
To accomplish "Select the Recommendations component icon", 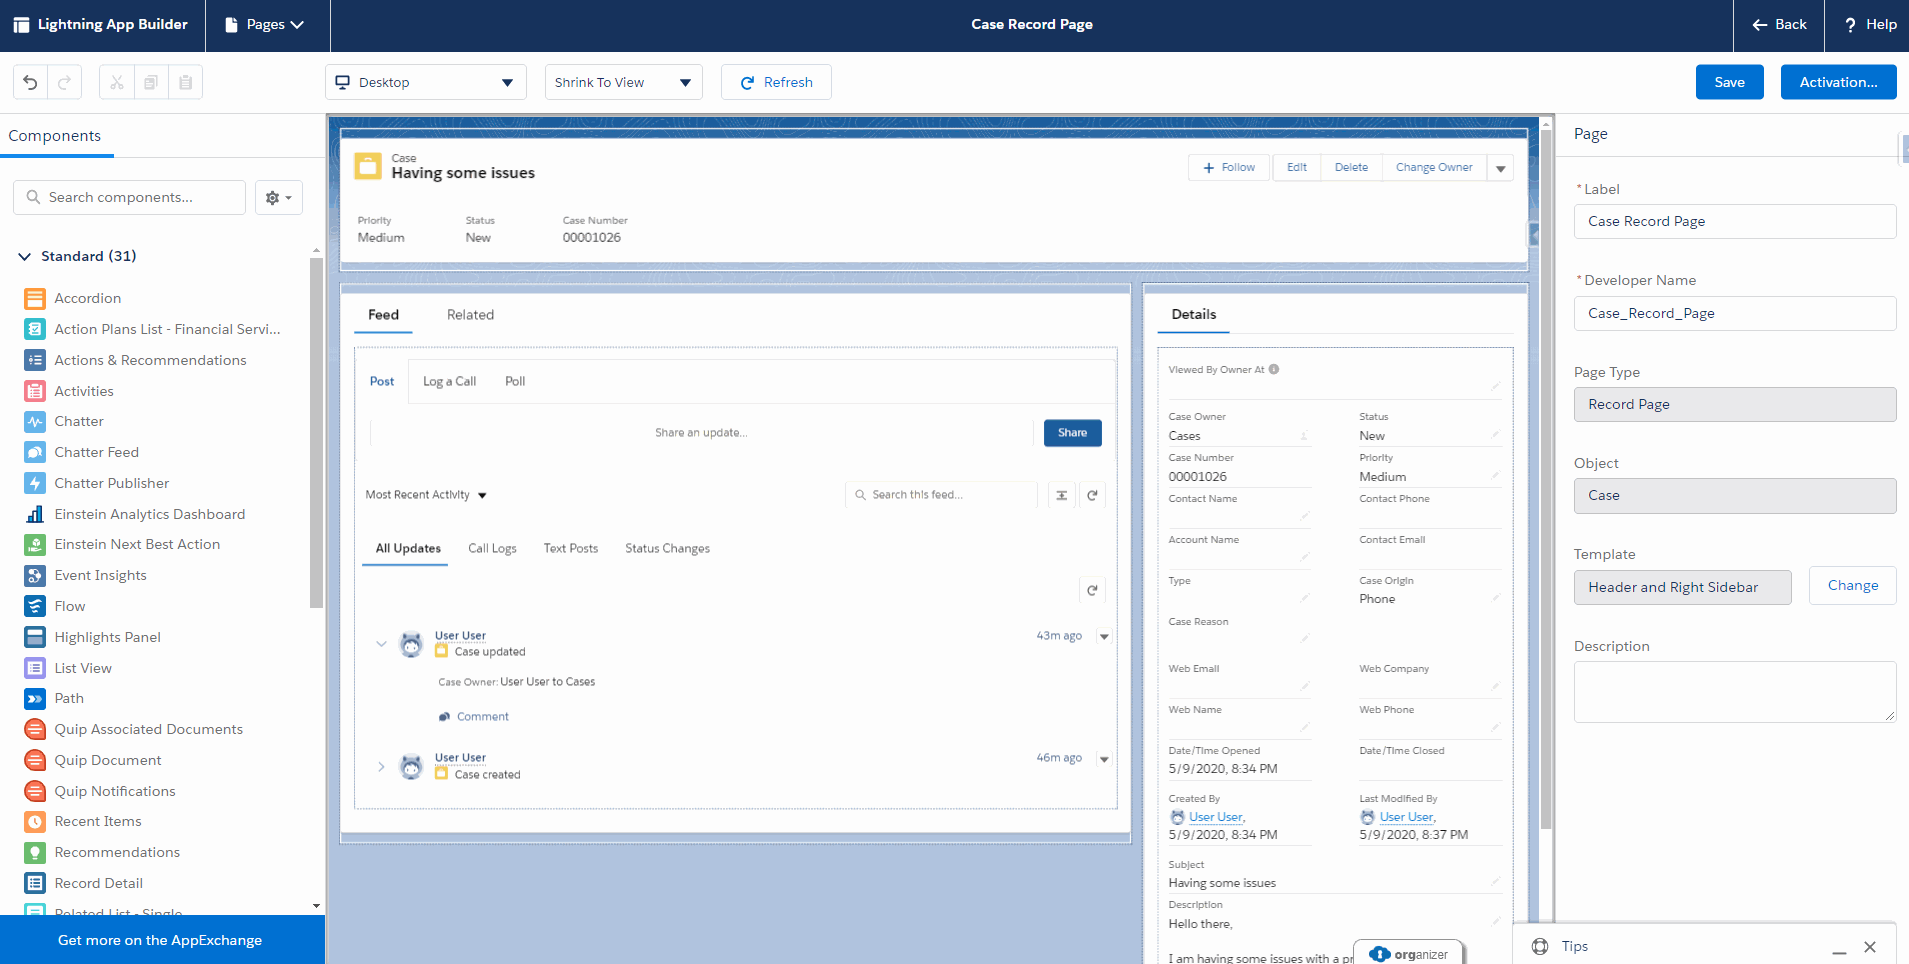I will pyautogui.click(x=35, y=852).
